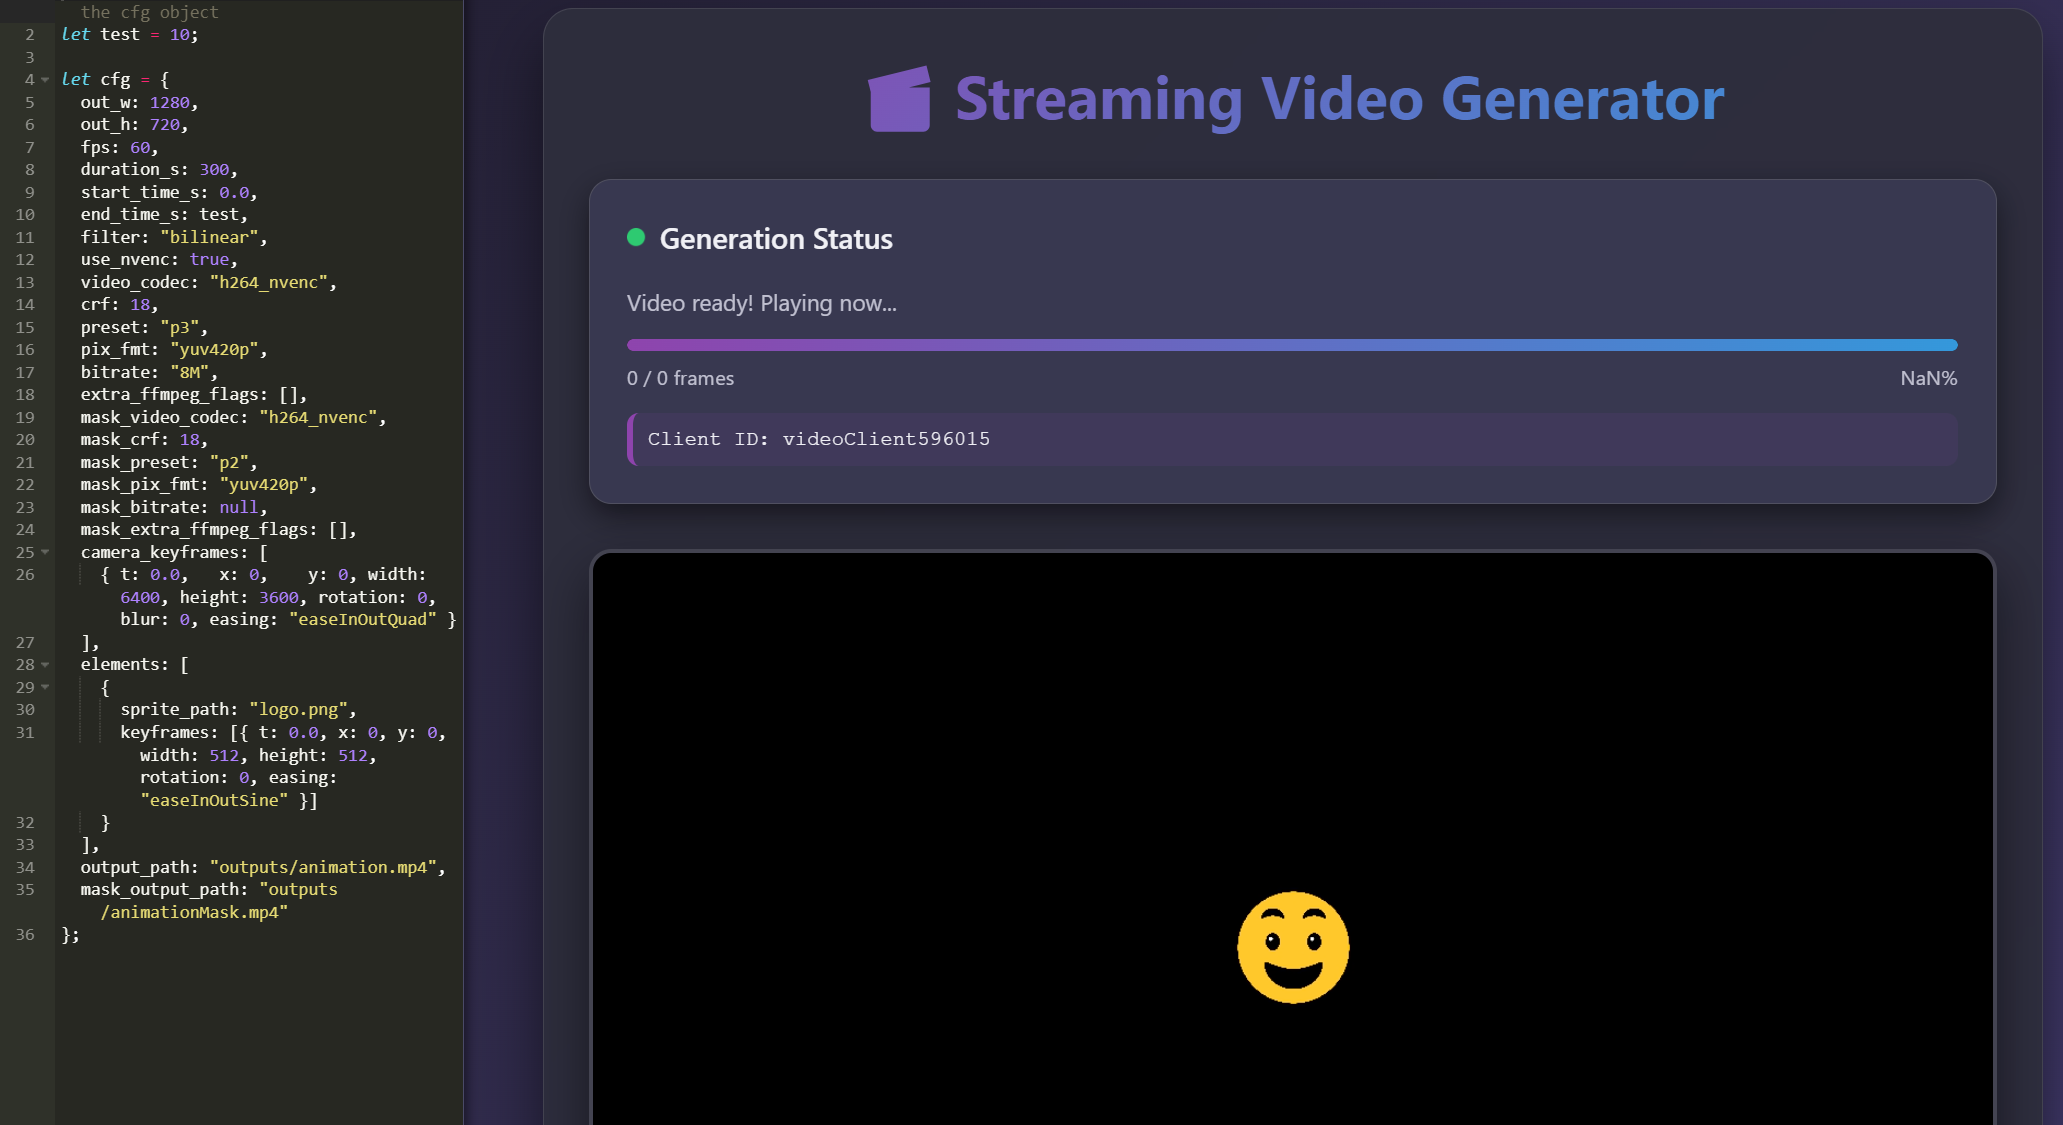2063x1125 pixels.
Task: Collapse camera_keyframes fold arrow on line 25
Action: (45, 552)
